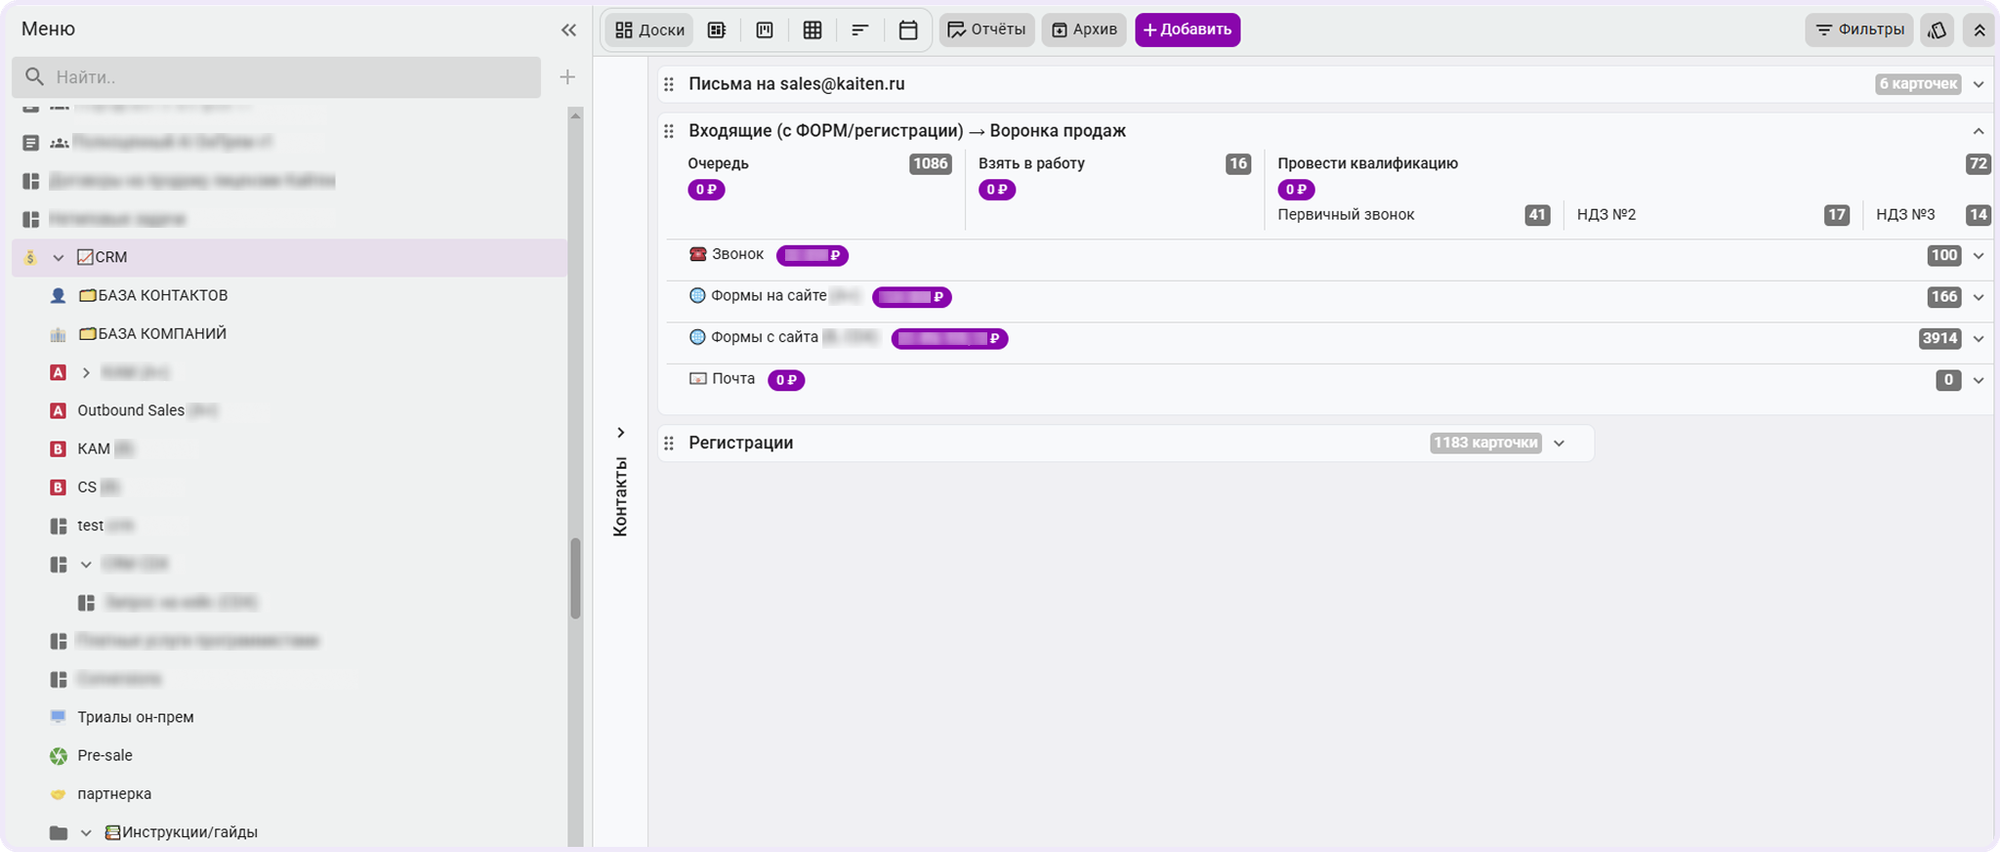Viewport: 2000px width, 852px height.
Task: Click the monitor icon beside Триалы он-прем
Action: point(58,717)
